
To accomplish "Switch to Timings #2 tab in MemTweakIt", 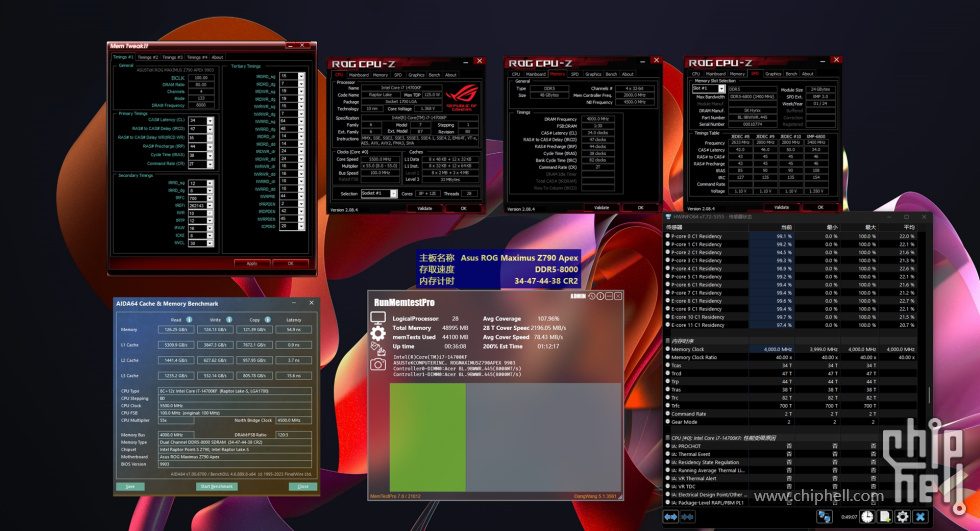I will point(148,57).
